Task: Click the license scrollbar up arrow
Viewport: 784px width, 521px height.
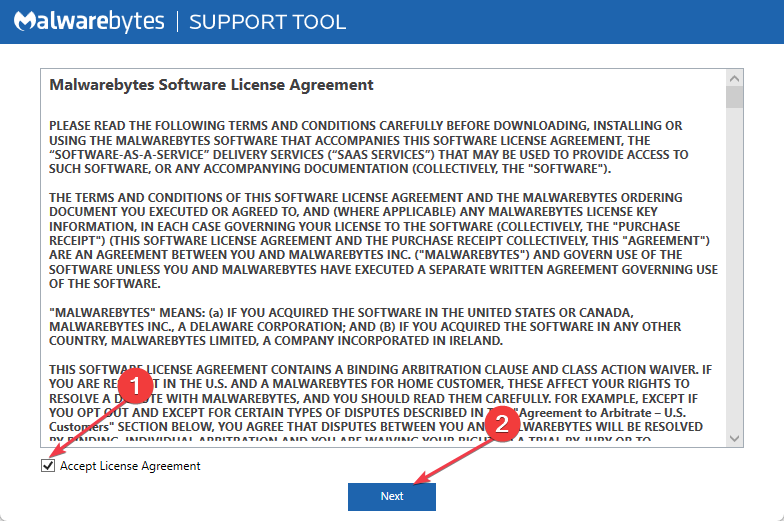Action: pyautogui.click(x=734, y=78)
